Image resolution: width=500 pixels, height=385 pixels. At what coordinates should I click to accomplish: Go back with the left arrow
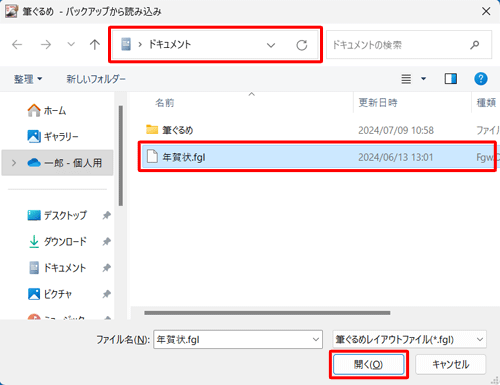tap(17, 44)
